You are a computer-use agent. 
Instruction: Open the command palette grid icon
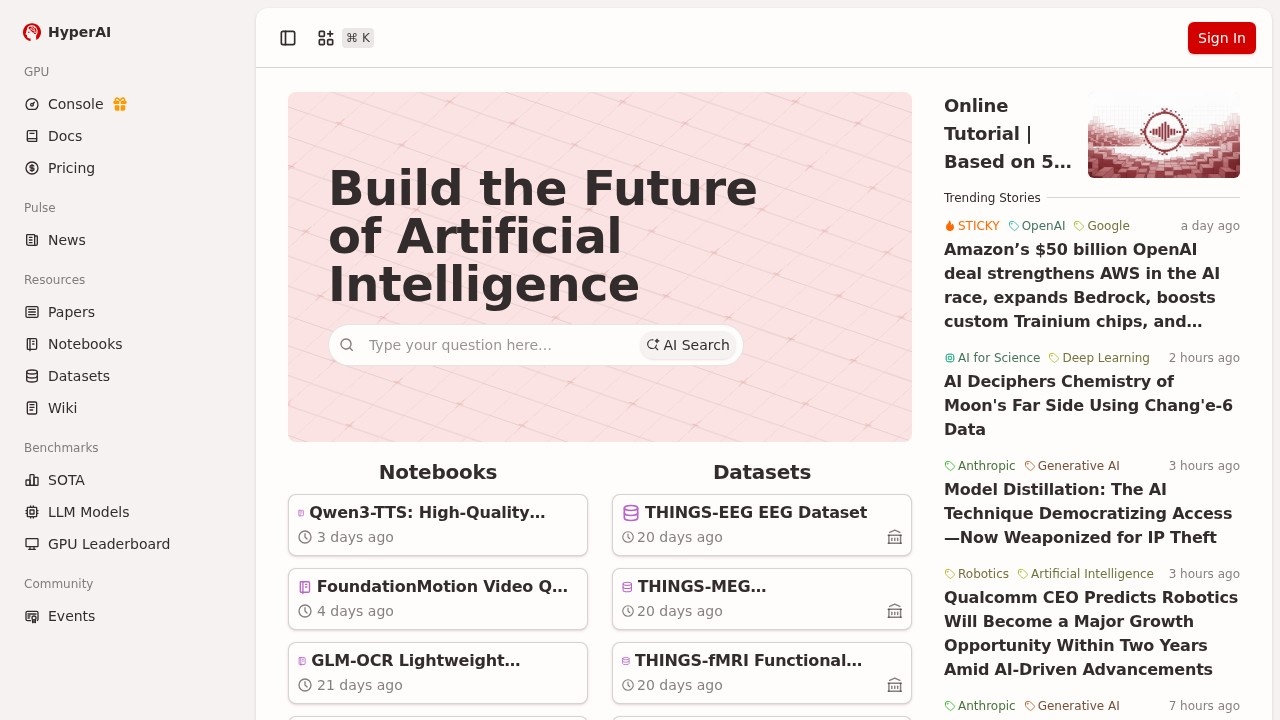[326, 38]
